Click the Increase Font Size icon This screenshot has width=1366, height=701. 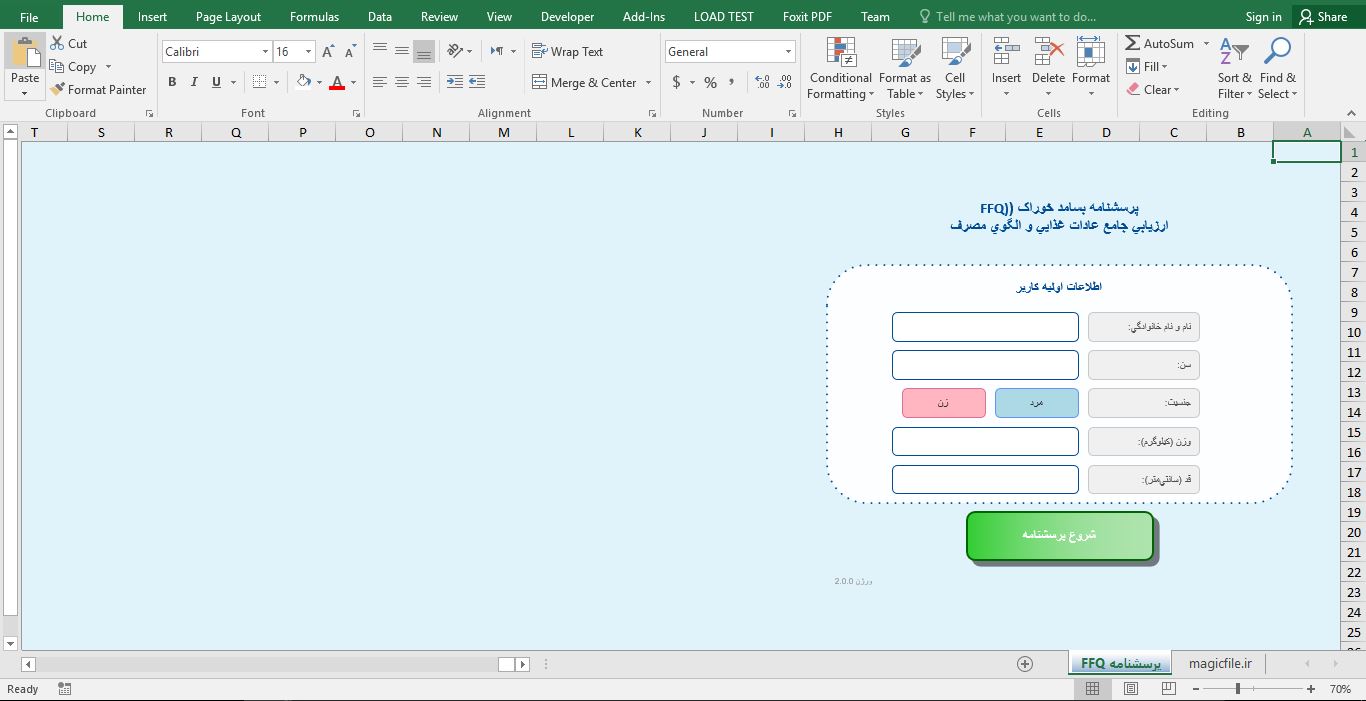point(328,52)
